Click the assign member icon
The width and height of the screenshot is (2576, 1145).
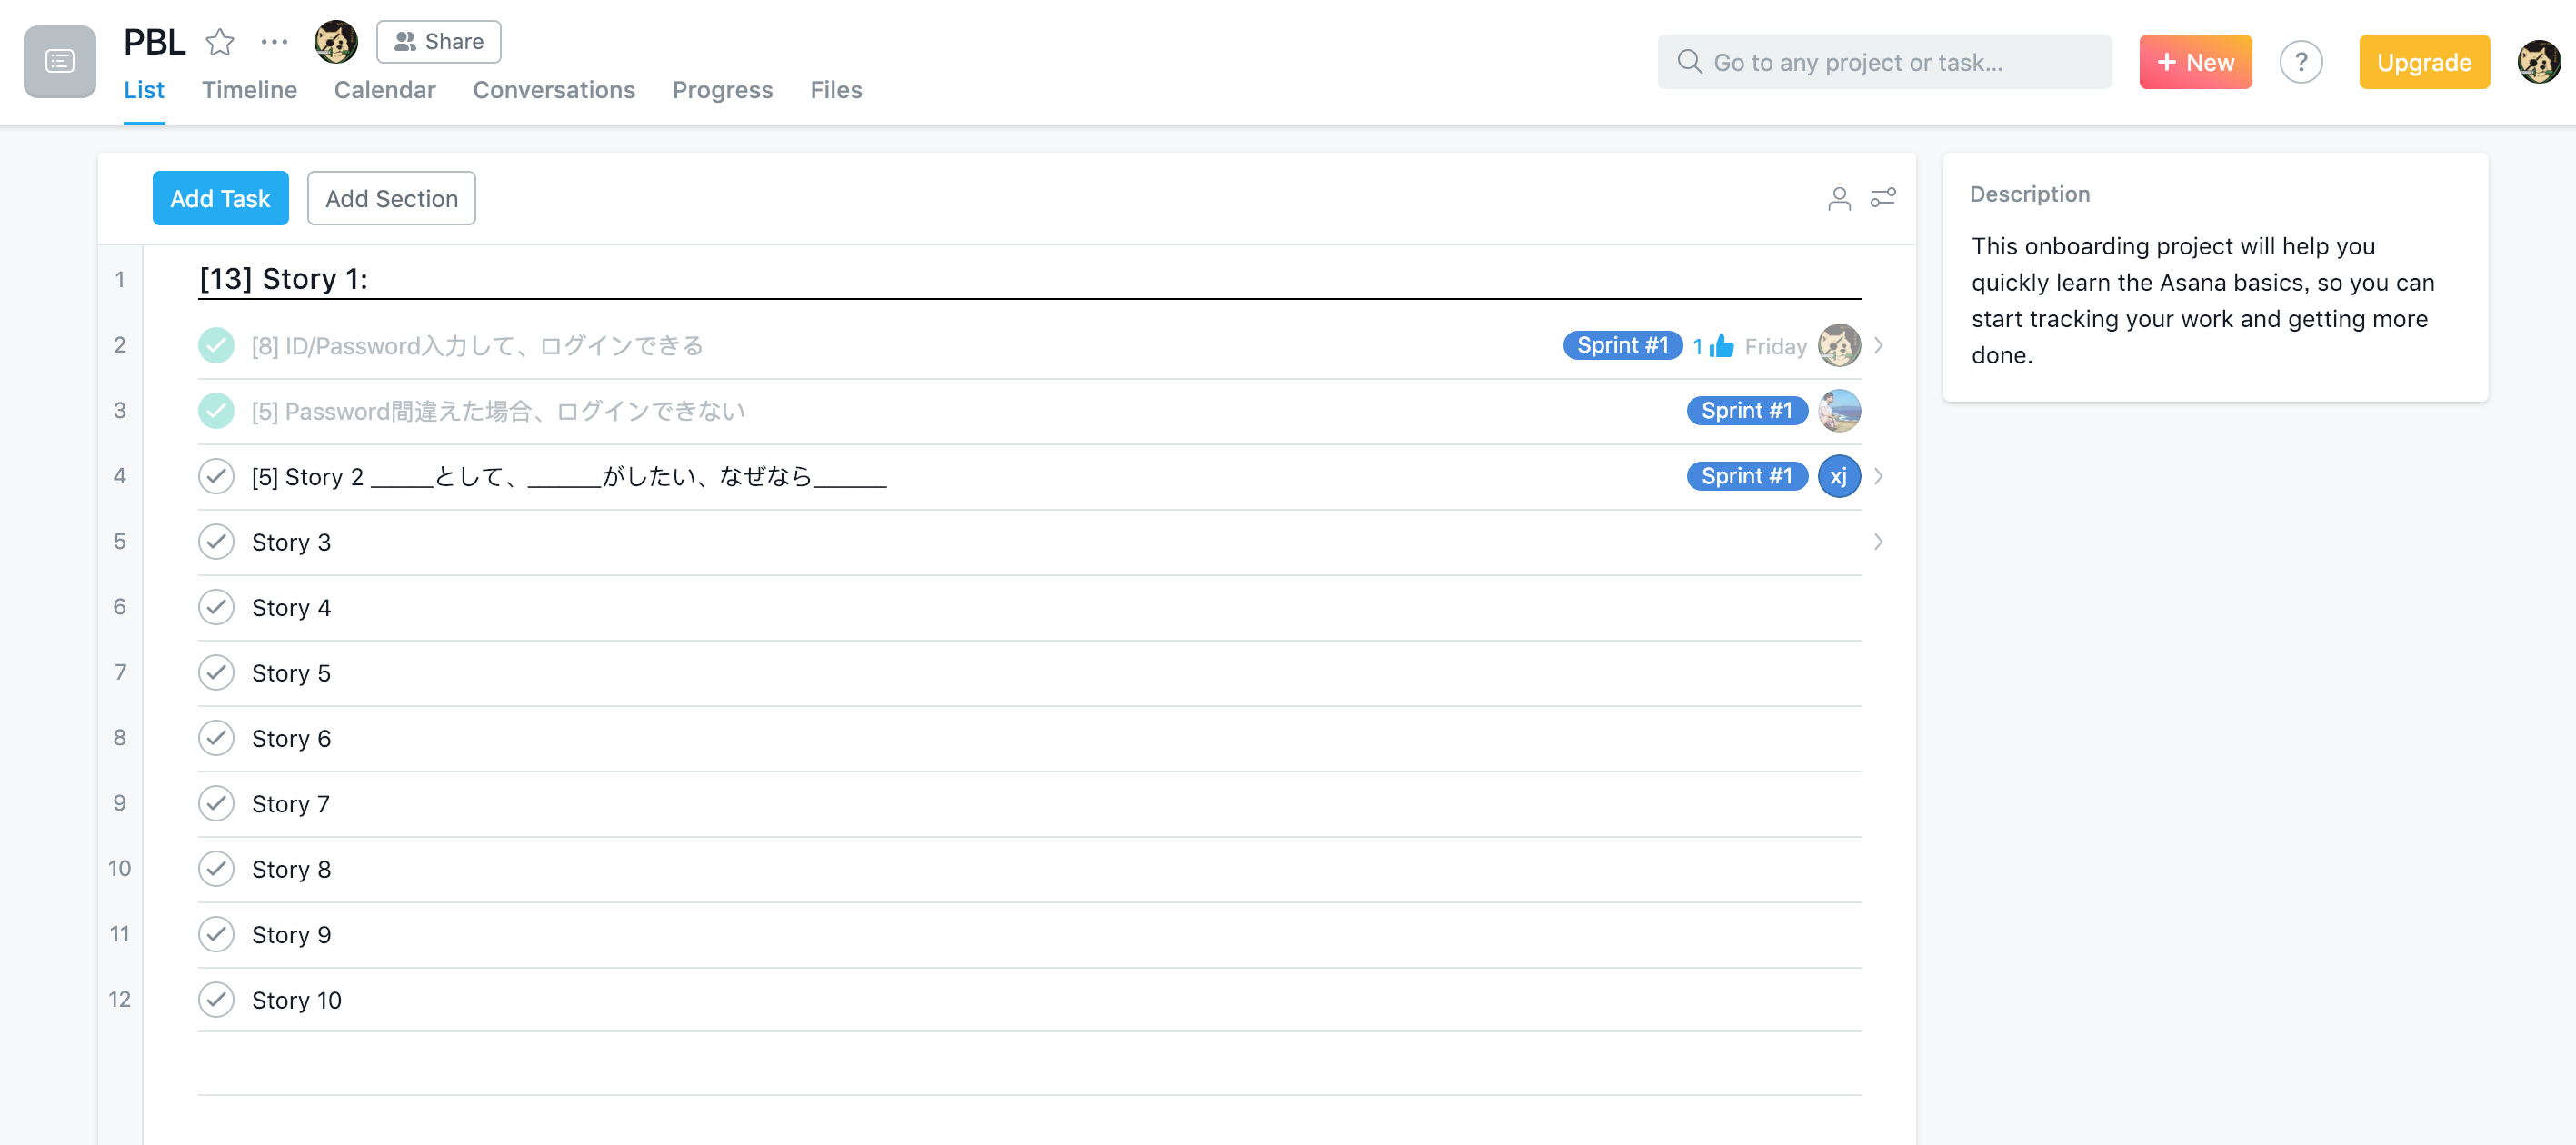(x=1840, y=199)
